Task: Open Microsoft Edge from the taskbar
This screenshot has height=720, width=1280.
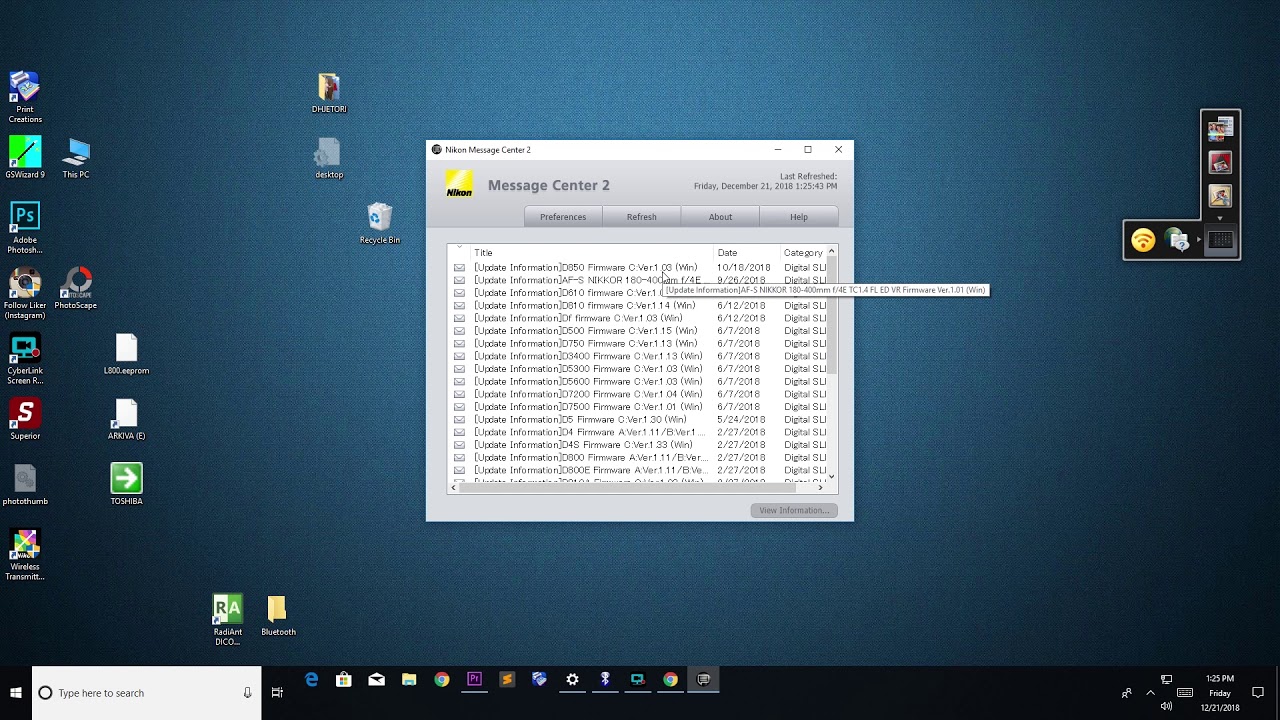Action: [x=311, y=680]
